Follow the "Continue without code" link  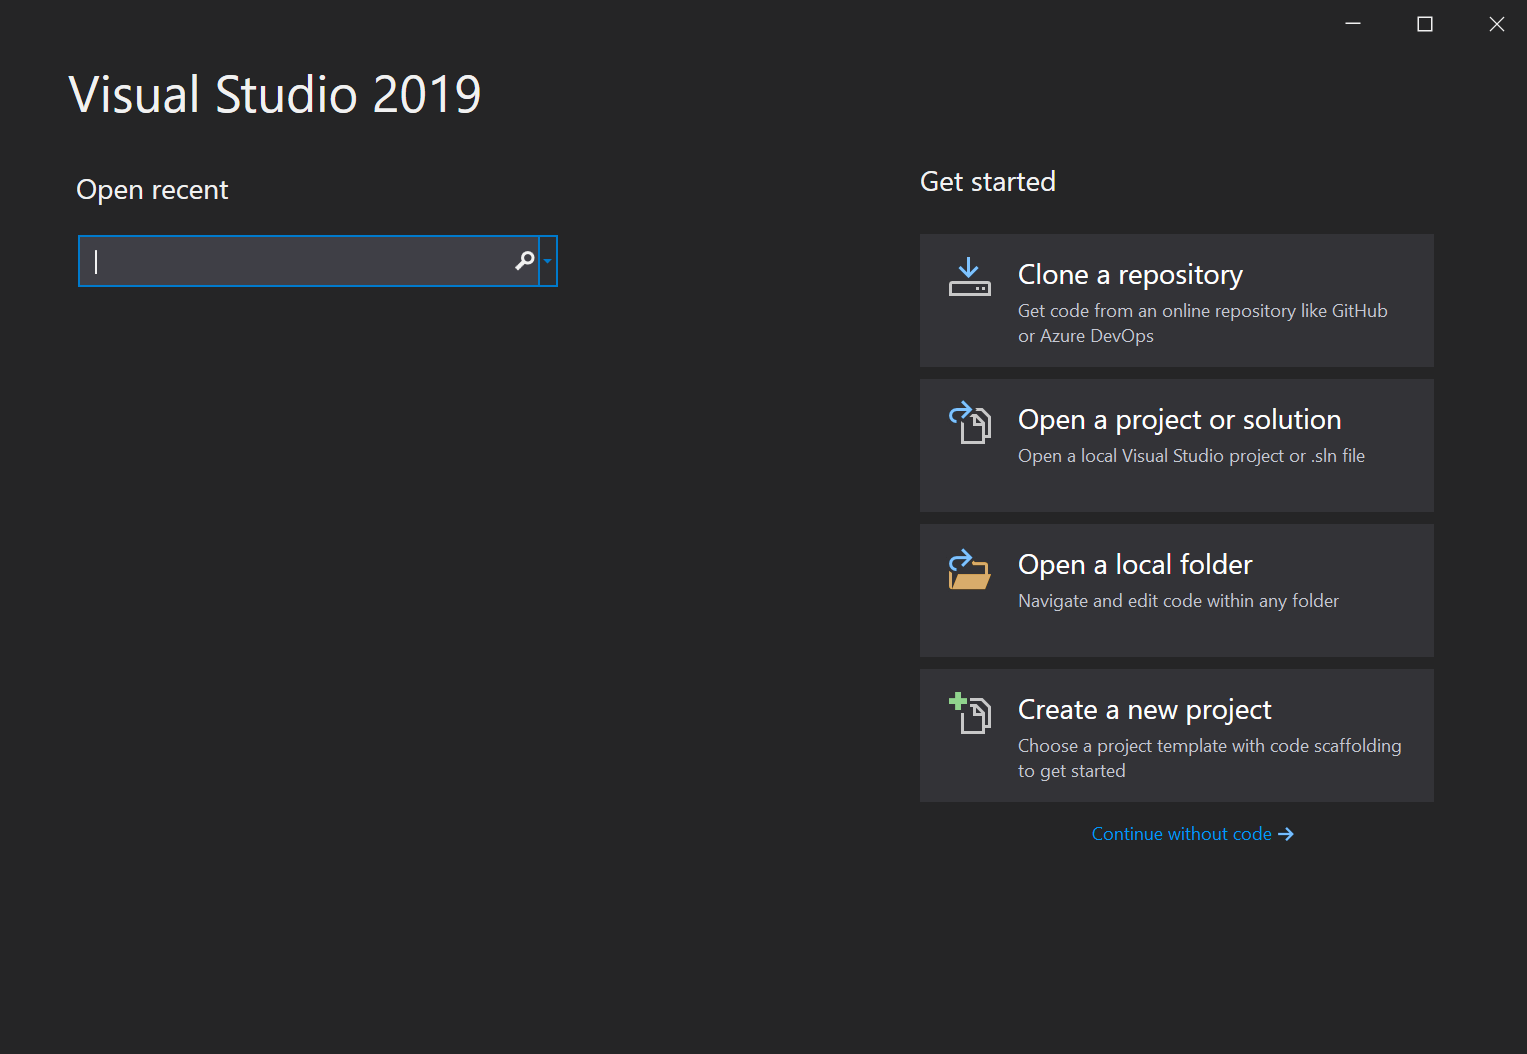click(1181, 834)
